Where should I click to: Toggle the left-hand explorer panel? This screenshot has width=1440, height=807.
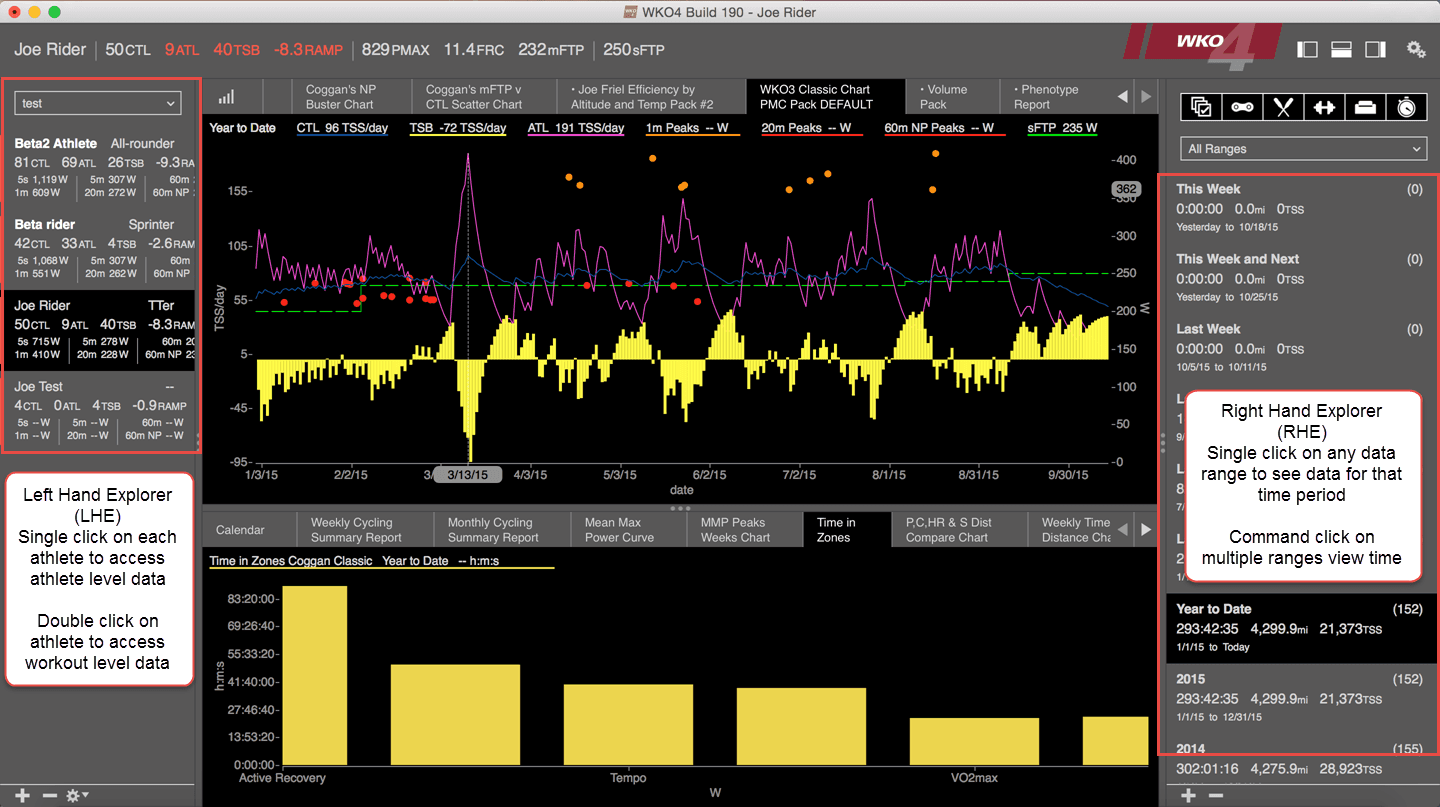(1307, 49)
